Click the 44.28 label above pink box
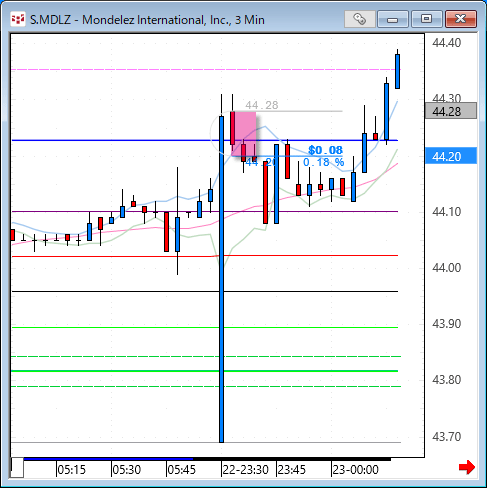Screen dimensions: 487x488 (262, 105)
